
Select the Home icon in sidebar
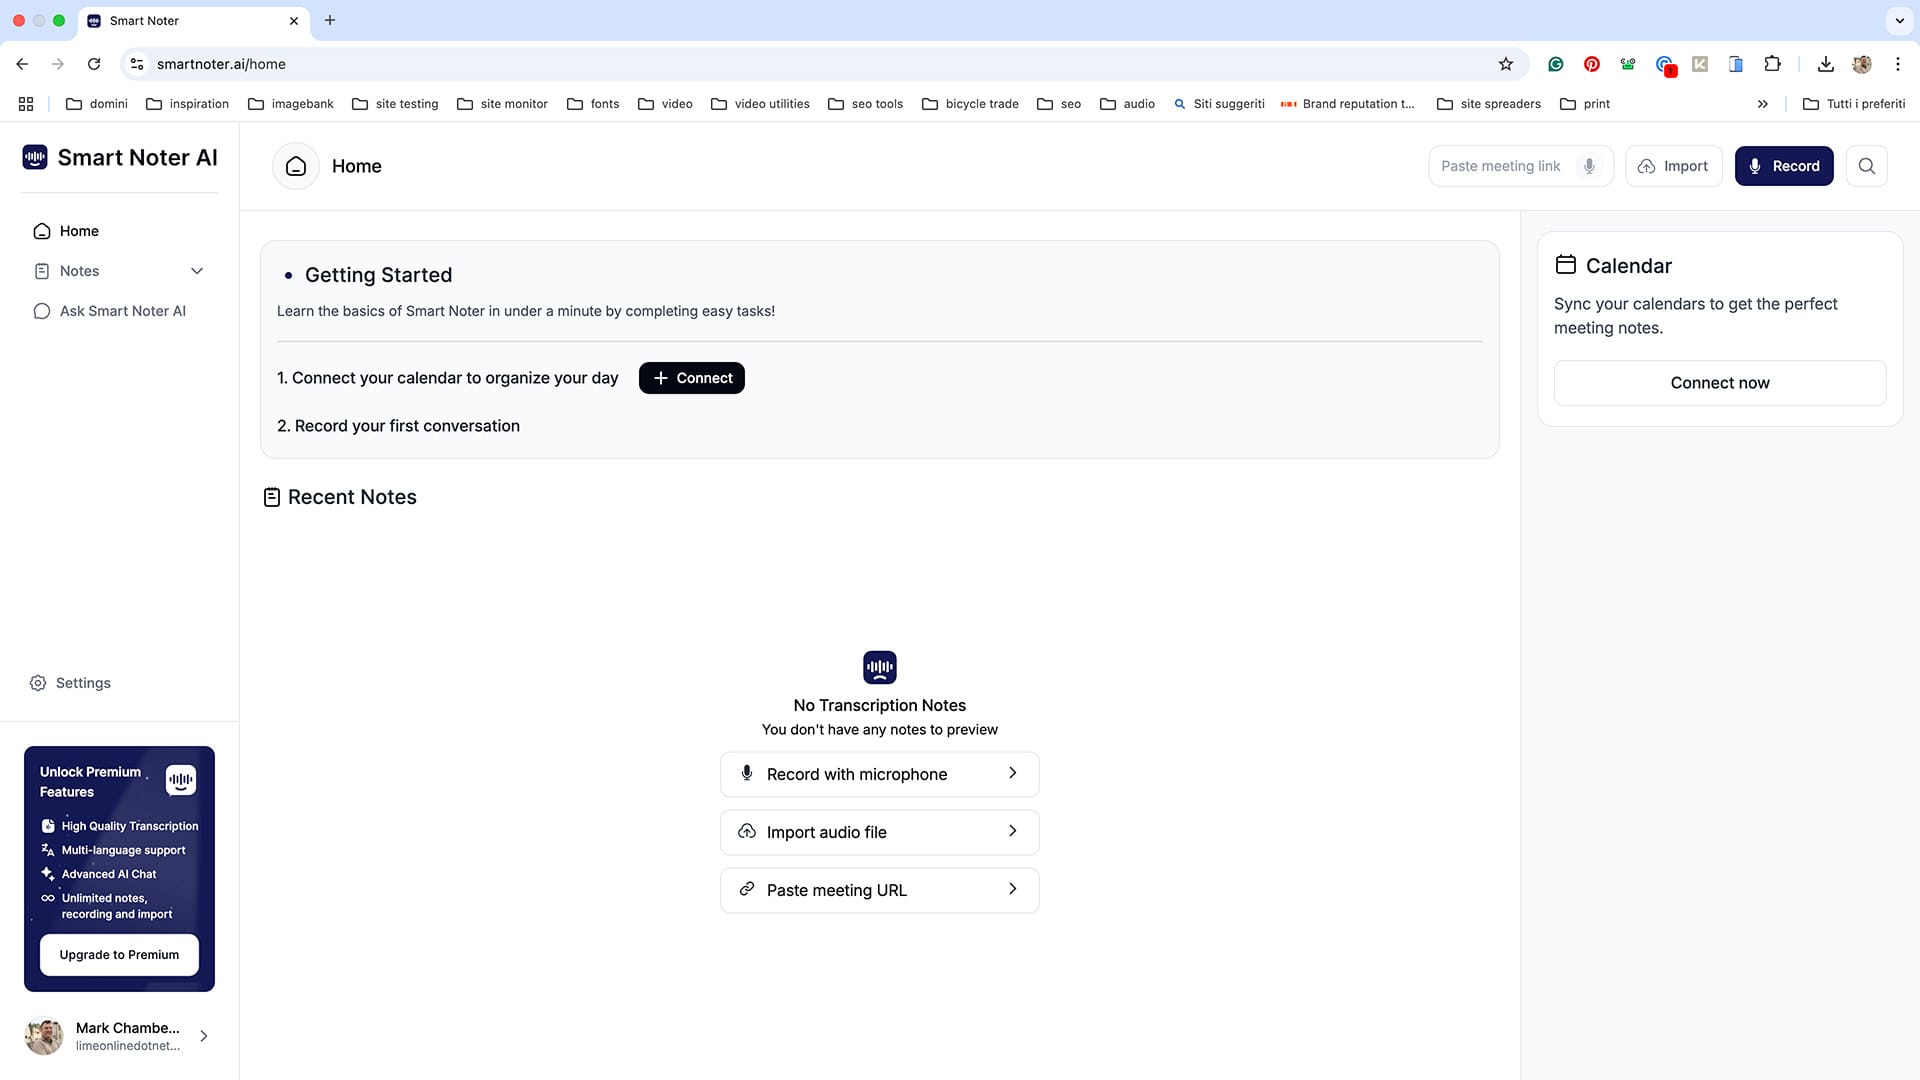coord(41,231)
